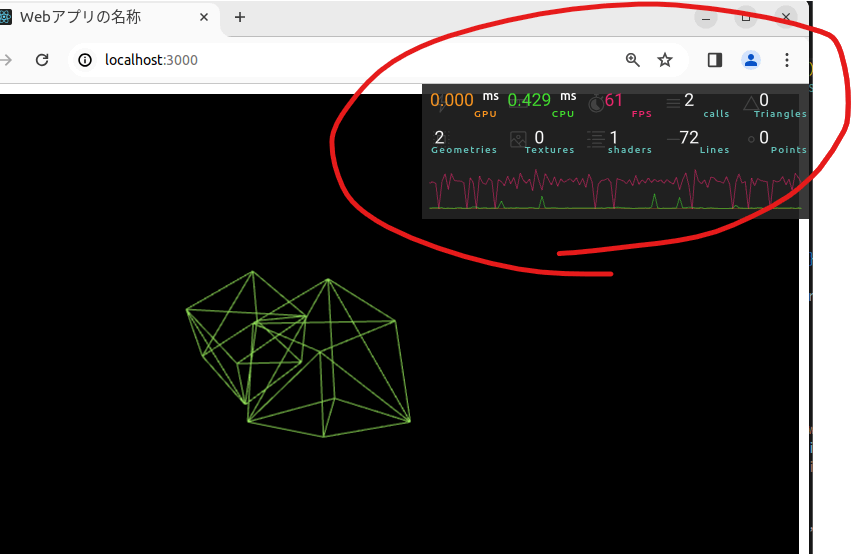Click the Textures image icon
The image size is (852, 554).
click(x=518, y=140)
